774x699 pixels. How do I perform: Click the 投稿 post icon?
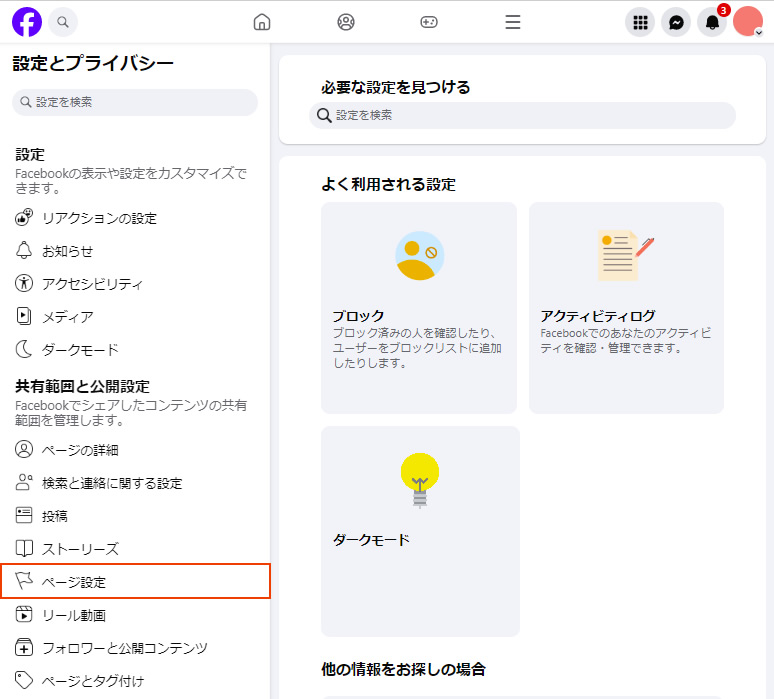coord(24,515)
